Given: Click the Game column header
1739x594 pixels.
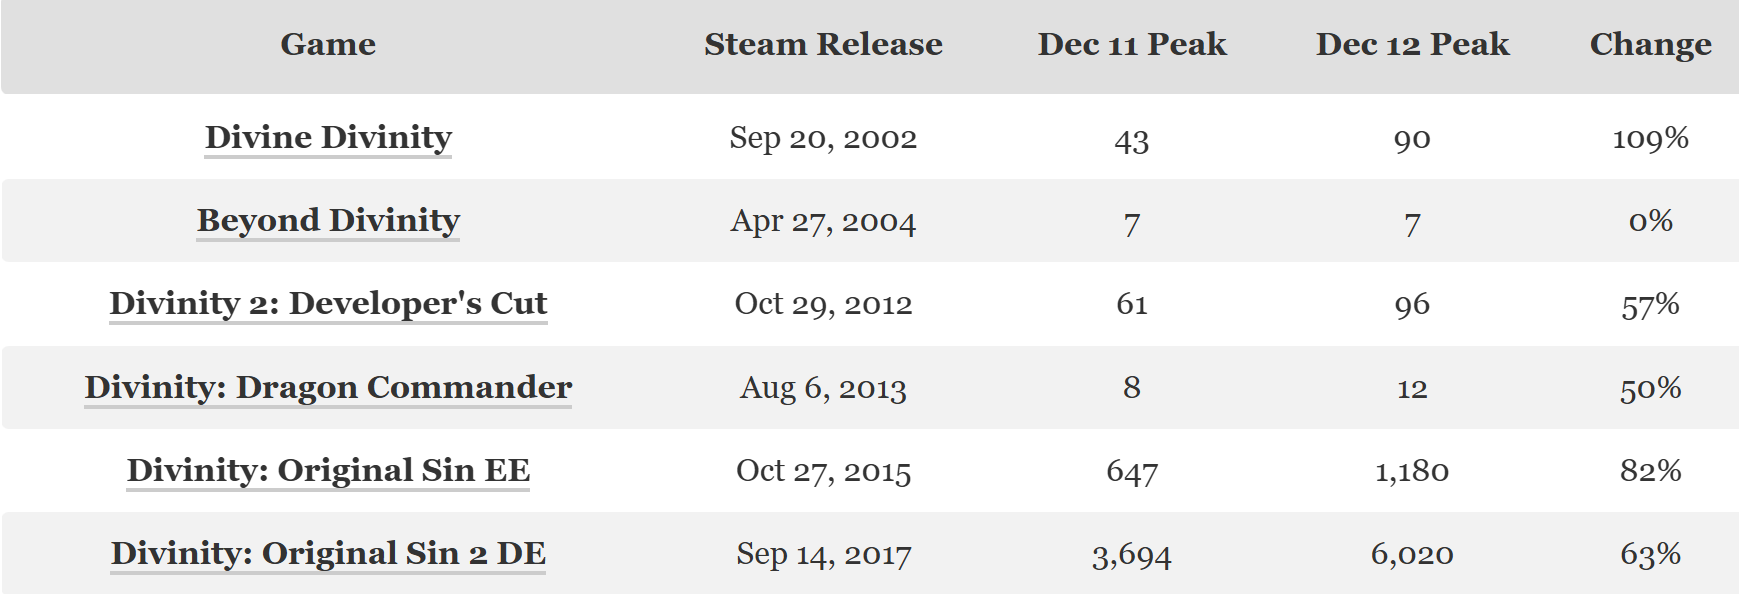Looking at the screenshot, I should coord(328,44).
